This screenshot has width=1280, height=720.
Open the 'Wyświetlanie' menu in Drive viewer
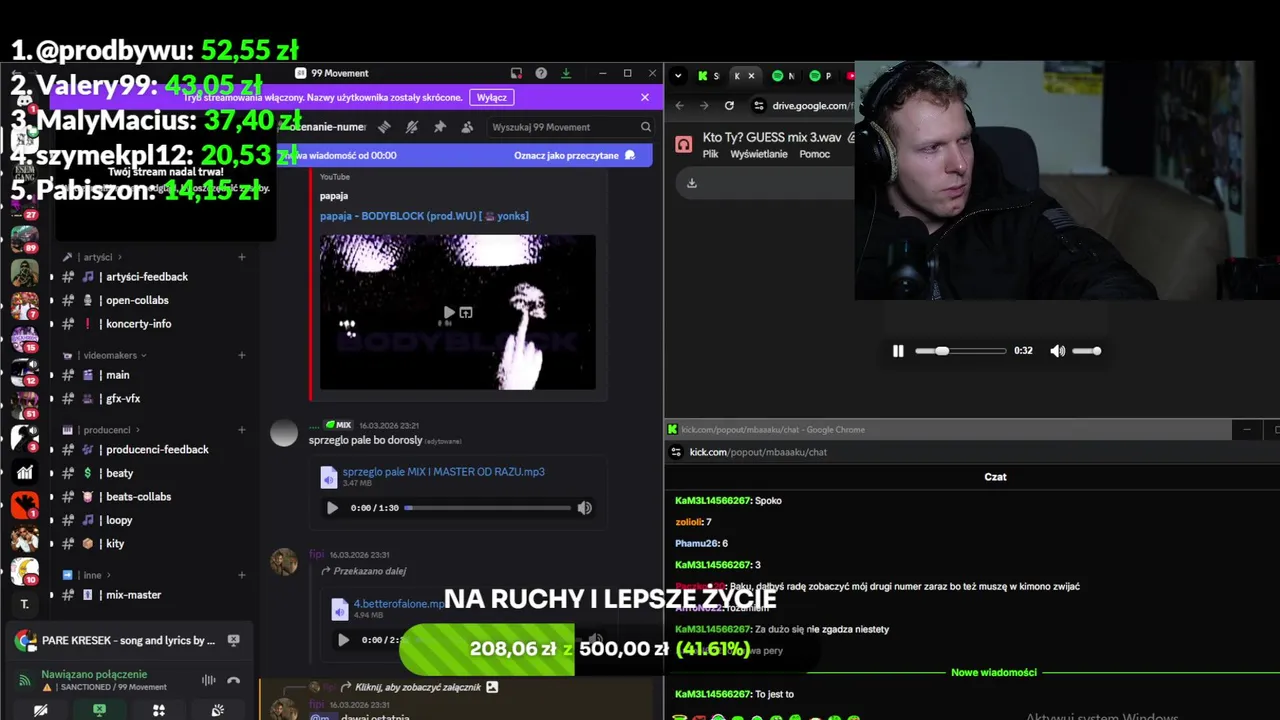[759, 155]
